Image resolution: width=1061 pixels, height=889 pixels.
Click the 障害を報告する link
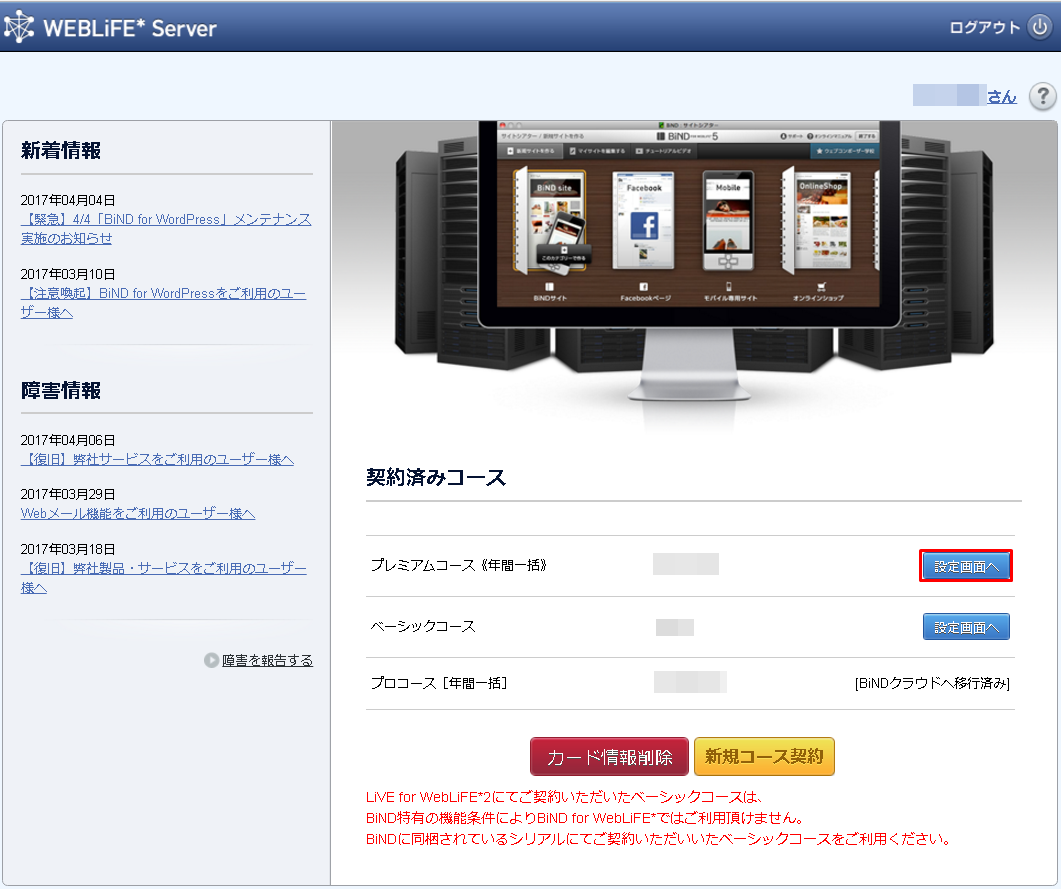coord(267,660)
